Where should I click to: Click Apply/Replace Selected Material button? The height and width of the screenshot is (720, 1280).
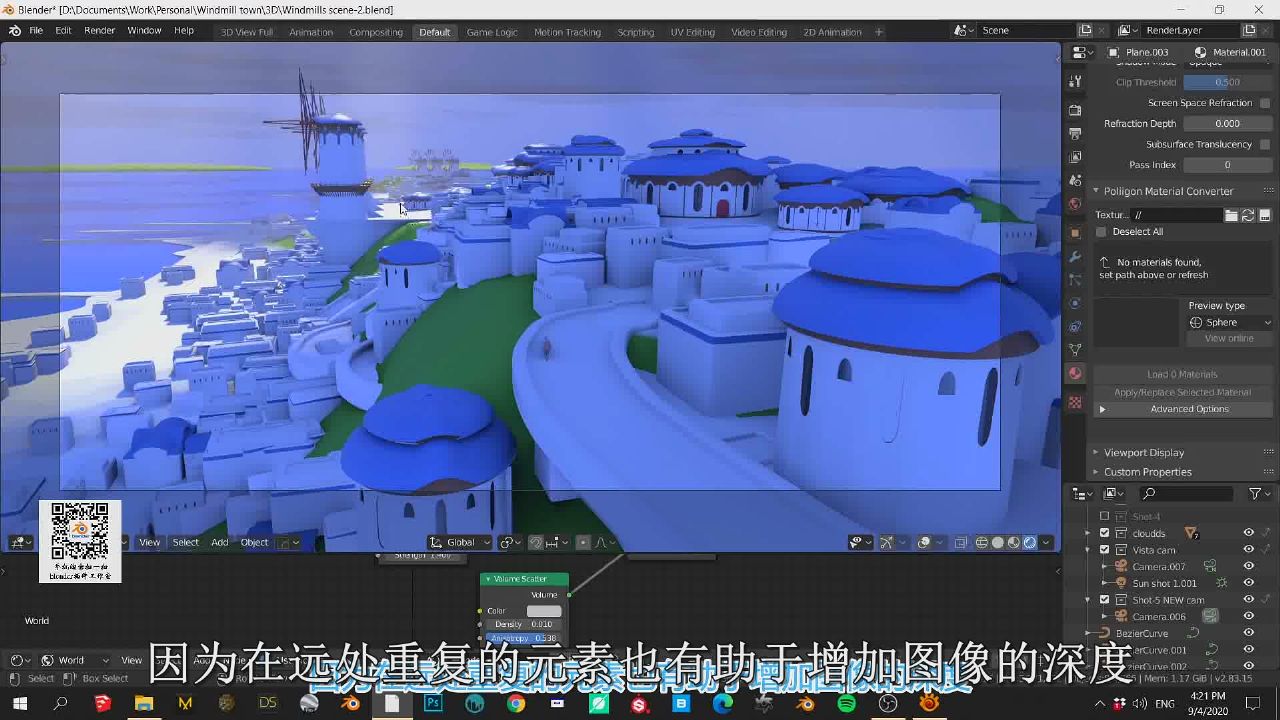click(1182, 392)
